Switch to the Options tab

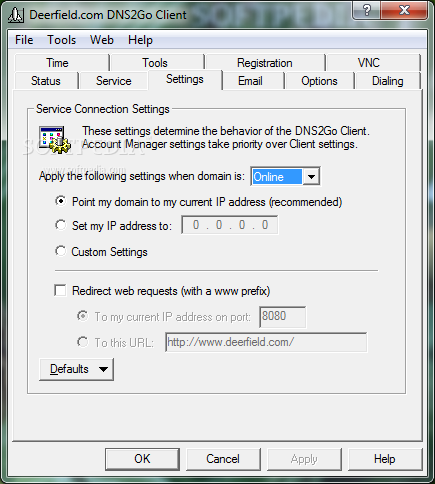(319, 81)
